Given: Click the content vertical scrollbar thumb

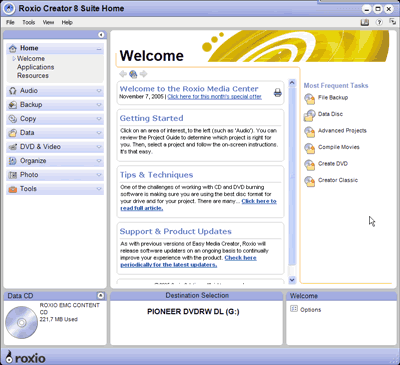Looking at the screenshot, I should click(292, 177).
